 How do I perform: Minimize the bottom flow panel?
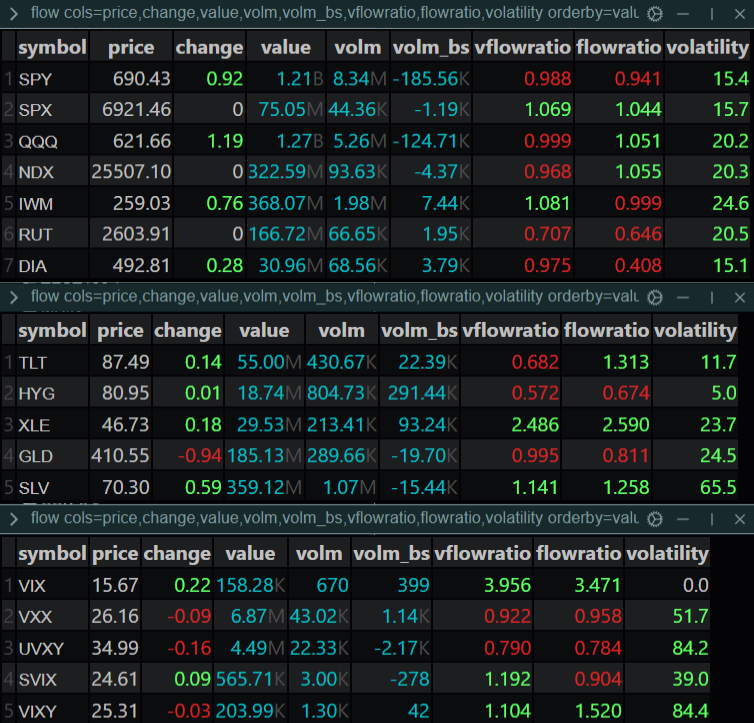click(683, 519)
